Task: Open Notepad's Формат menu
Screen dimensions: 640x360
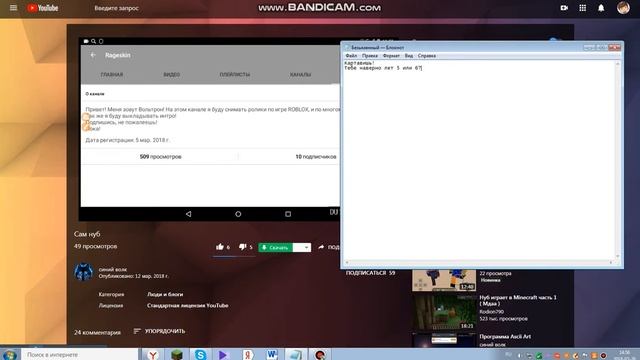Action: 391,56
